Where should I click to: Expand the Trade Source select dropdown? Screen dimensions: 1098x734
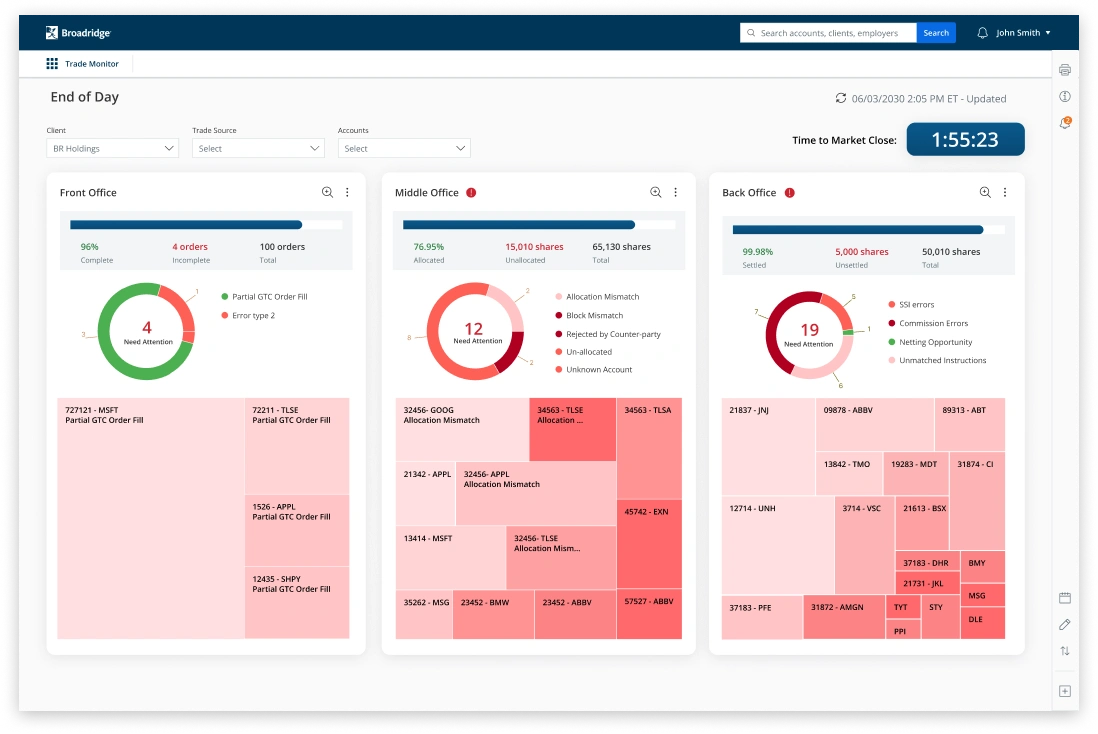point(257,147)
